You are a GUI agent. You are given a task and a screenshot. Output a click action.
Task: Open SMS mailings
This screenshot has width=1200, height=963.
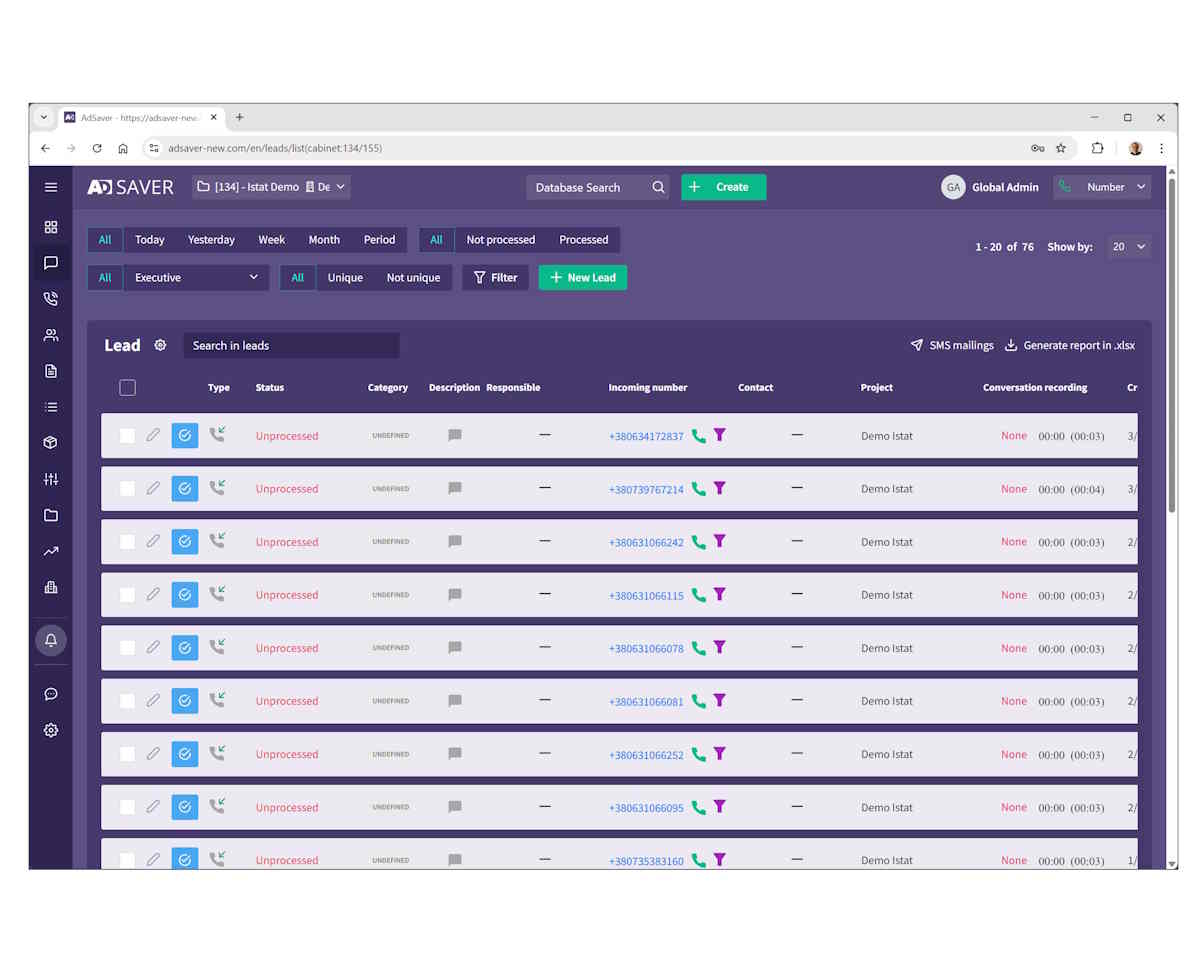click(x=952, y=345)
